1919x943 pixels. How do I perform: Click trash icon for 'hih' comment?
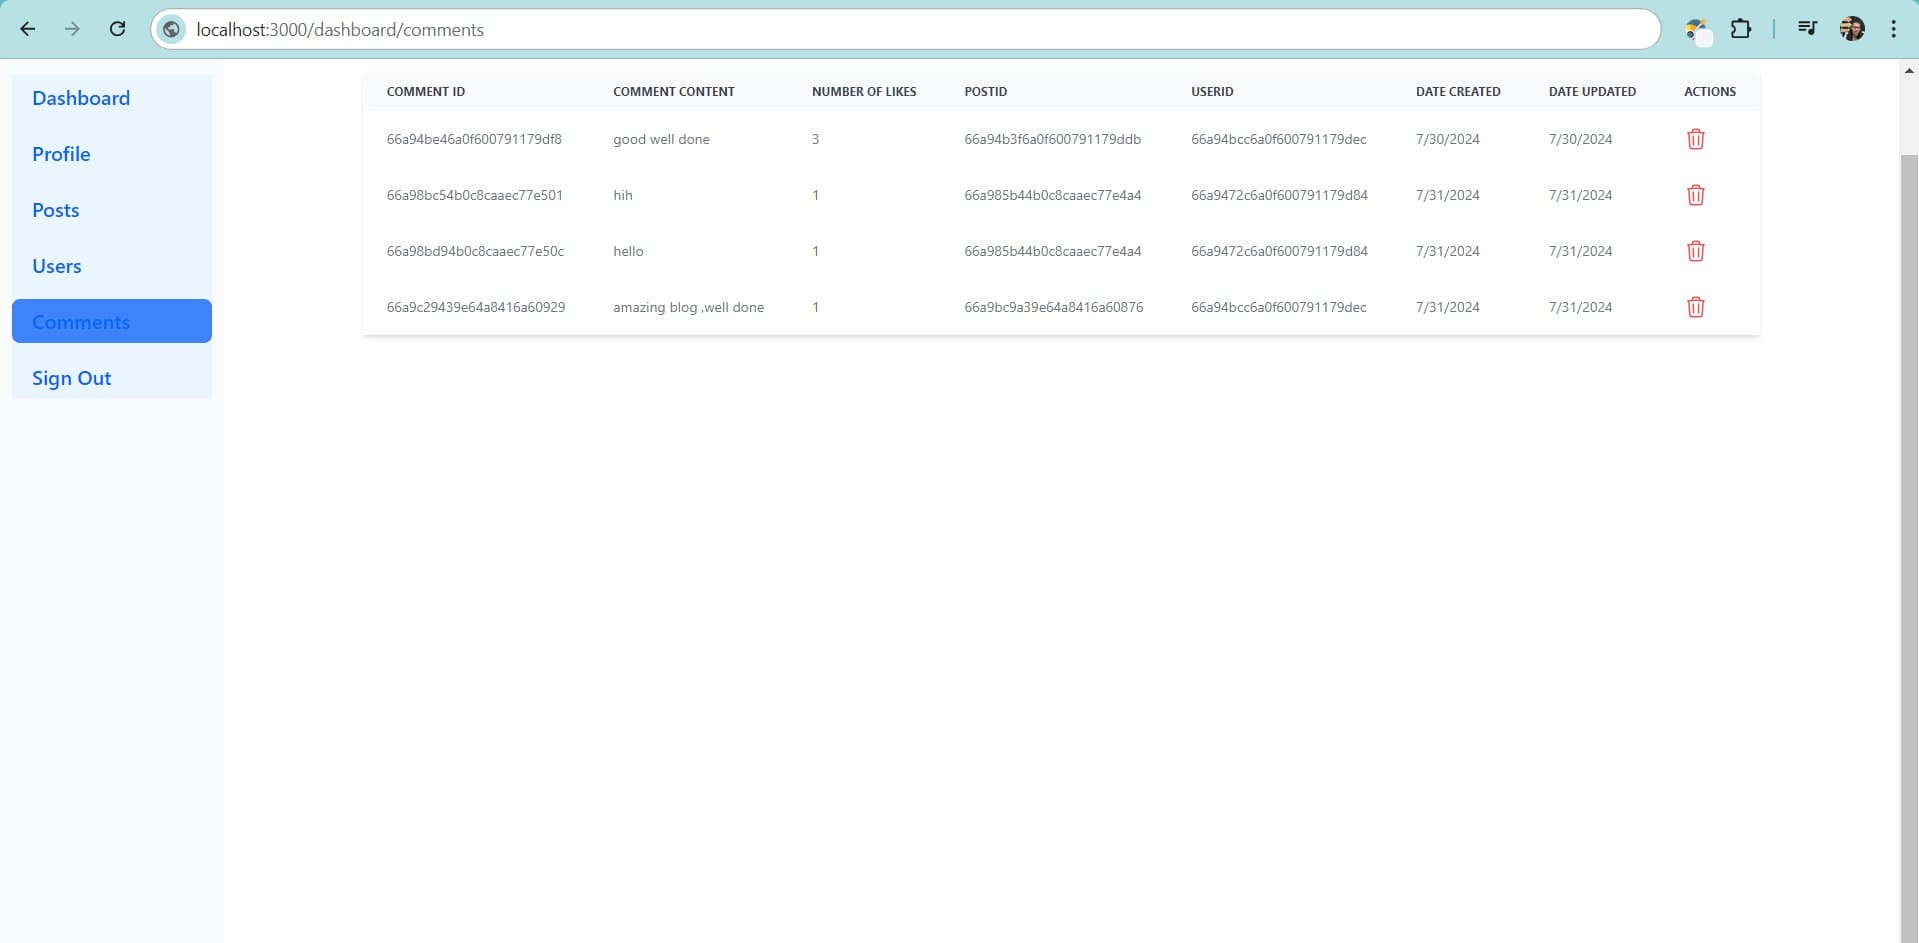coord(1695,195)
